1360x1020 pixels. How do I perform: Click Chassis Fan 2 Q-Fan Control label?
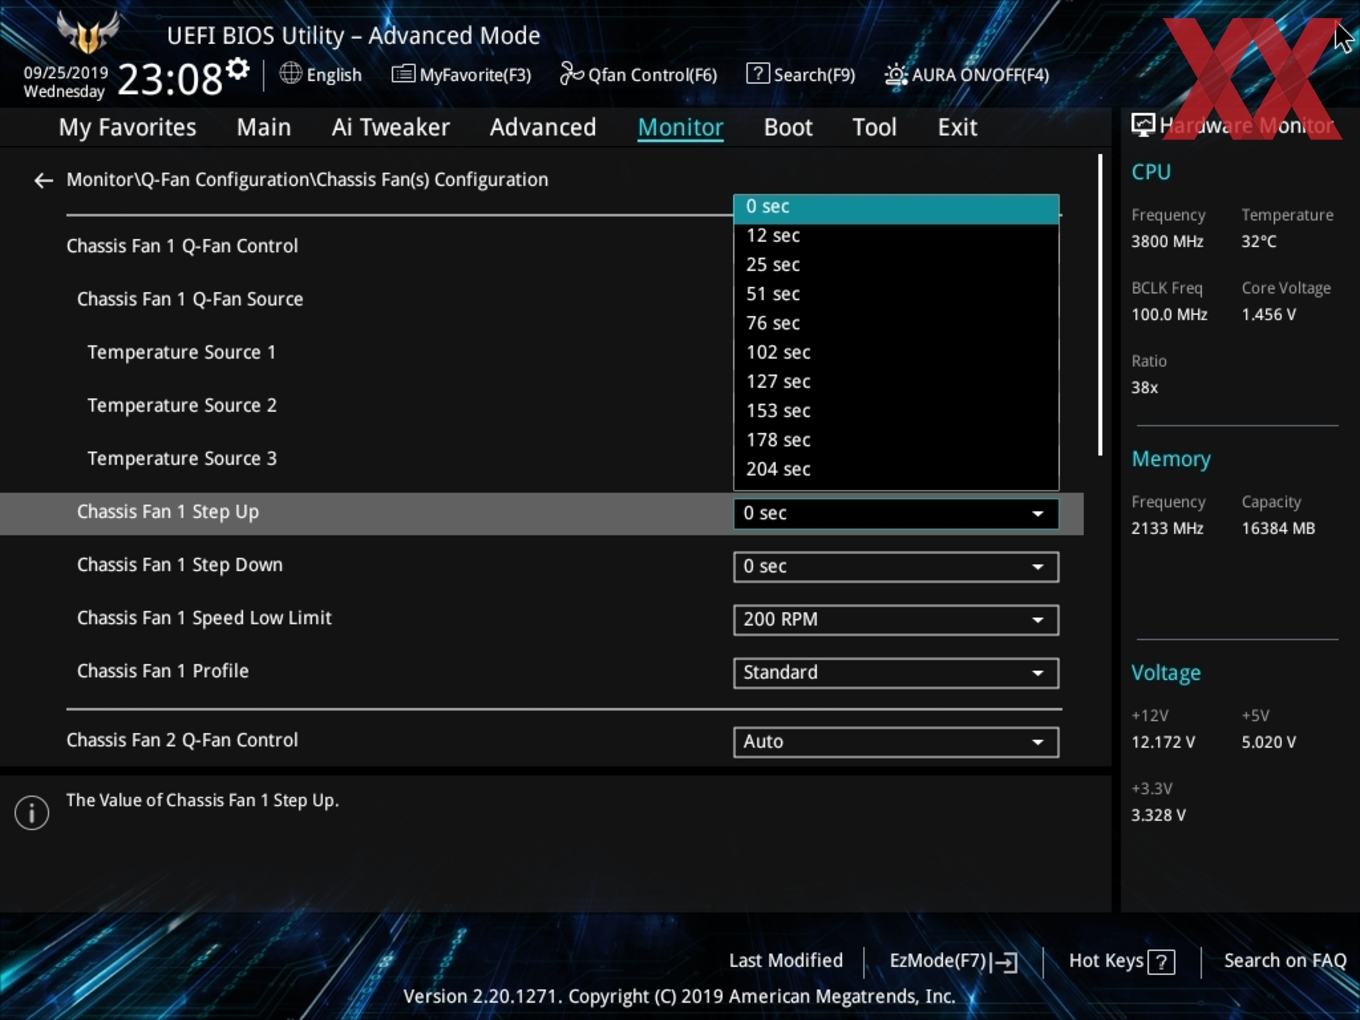click(182, 740)
